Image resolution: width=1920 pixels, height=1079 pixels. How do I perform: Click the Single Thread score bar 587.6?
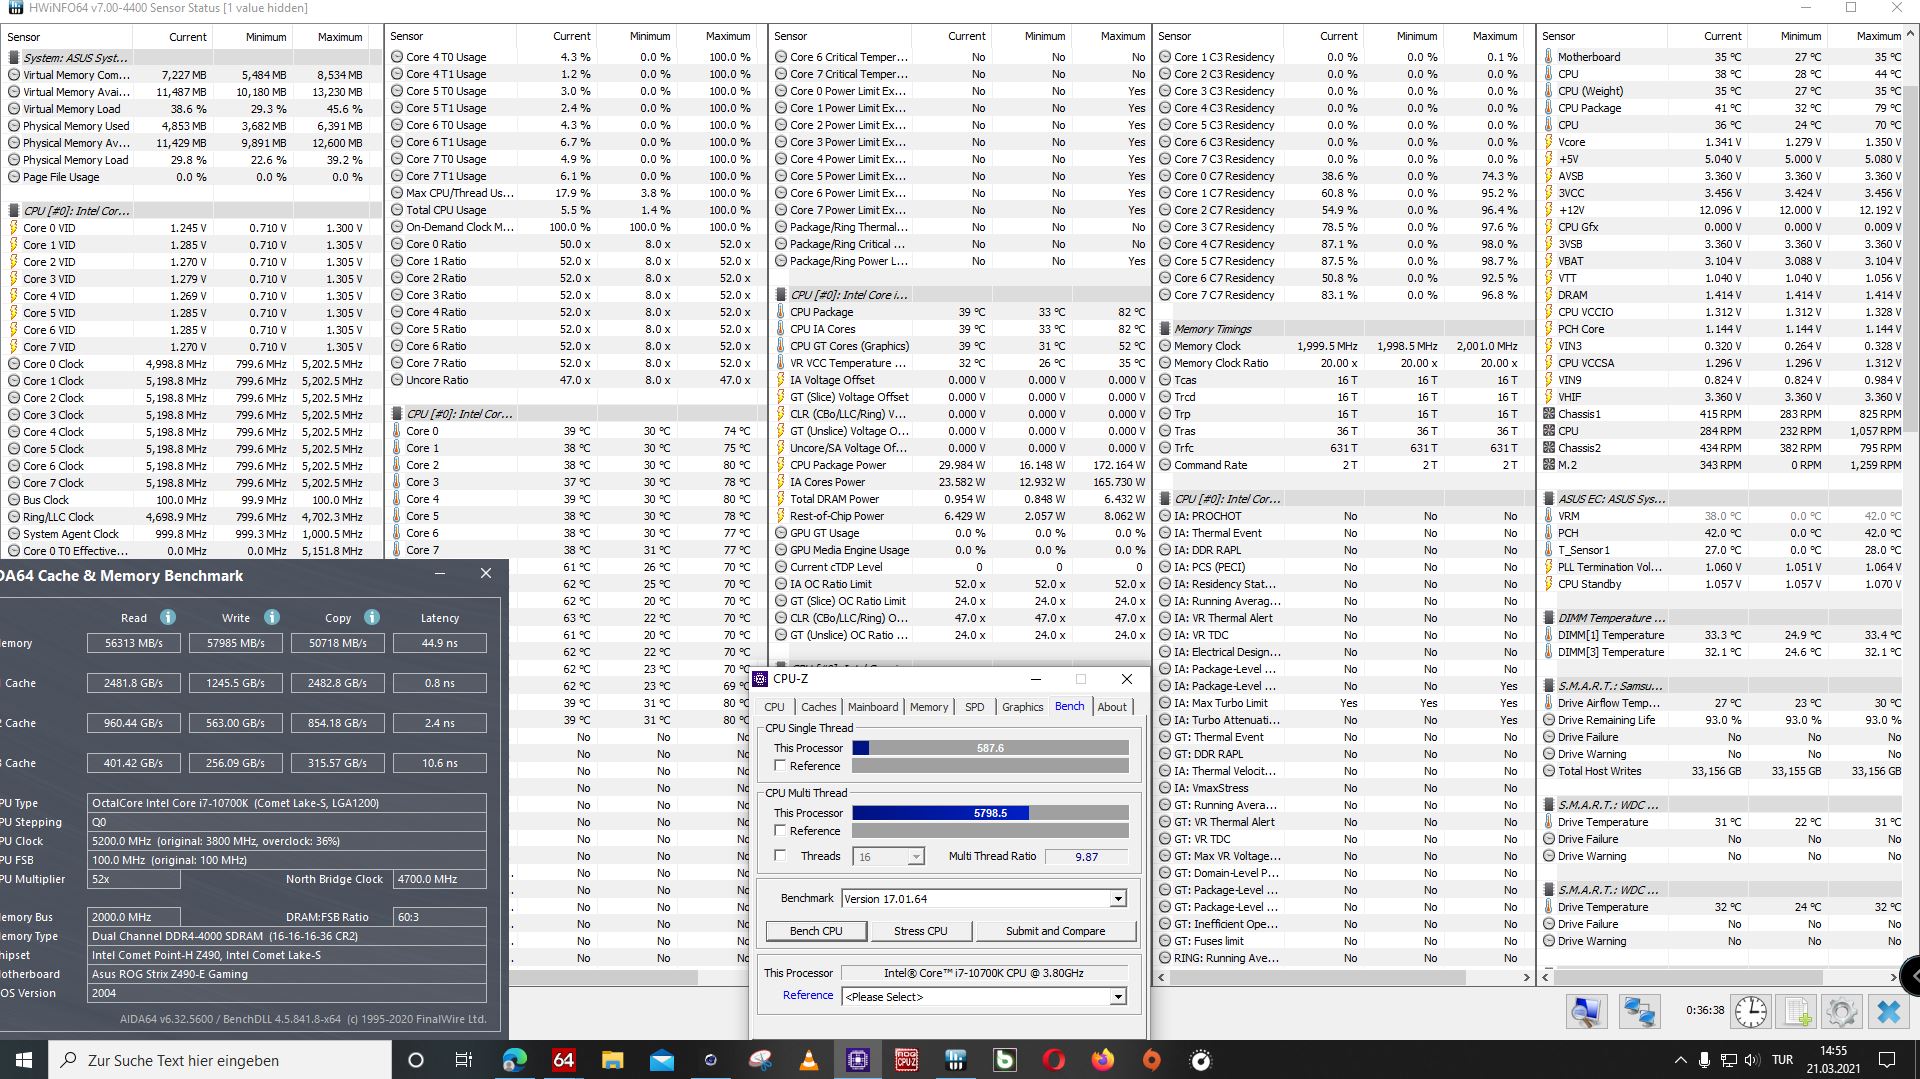pos(990,748)
